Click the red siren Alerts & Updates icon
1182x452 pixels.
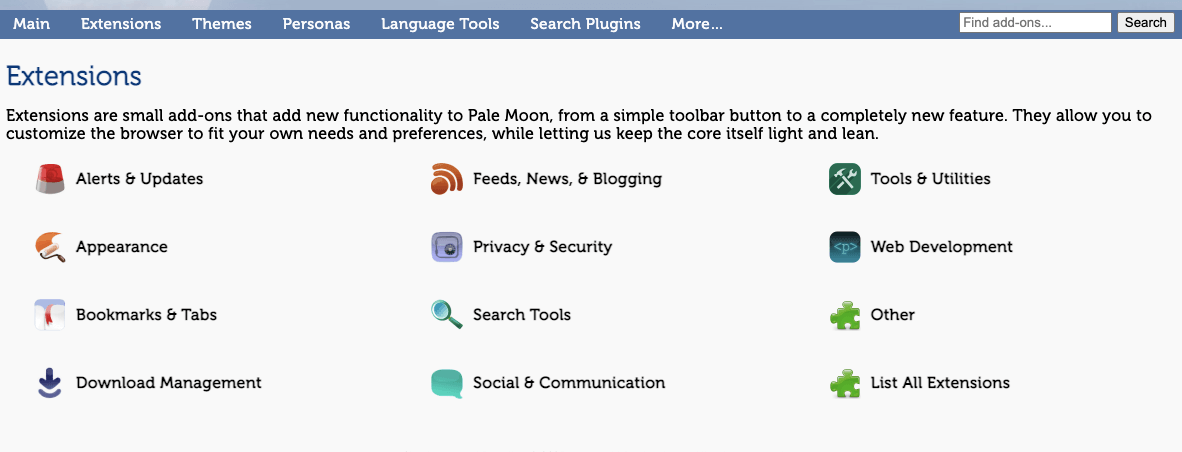[50, 179]
